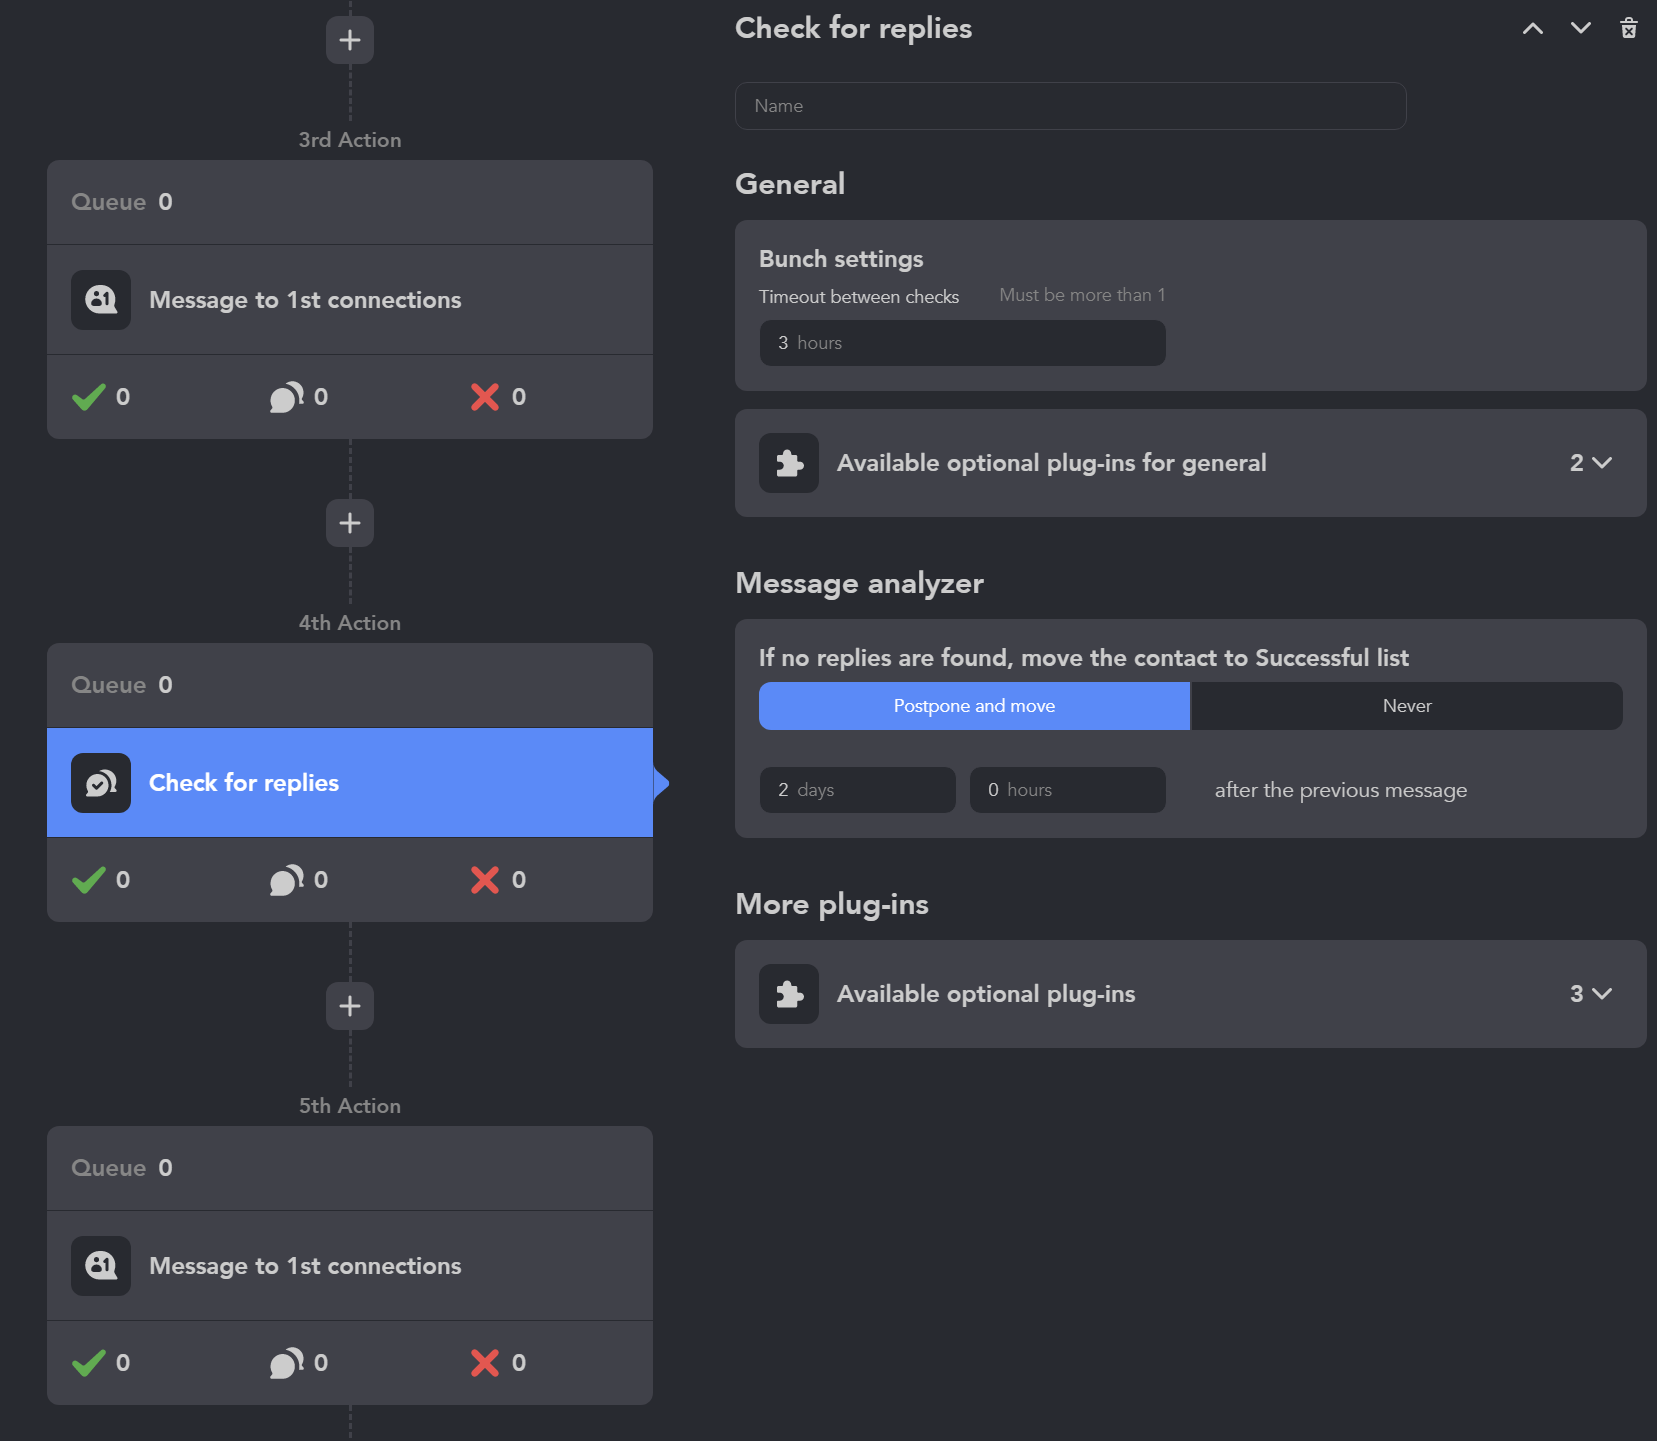This screenshot has height=1441, width=1657.
Task: Click the red X icon in 5th Action
Action: 485,1363
